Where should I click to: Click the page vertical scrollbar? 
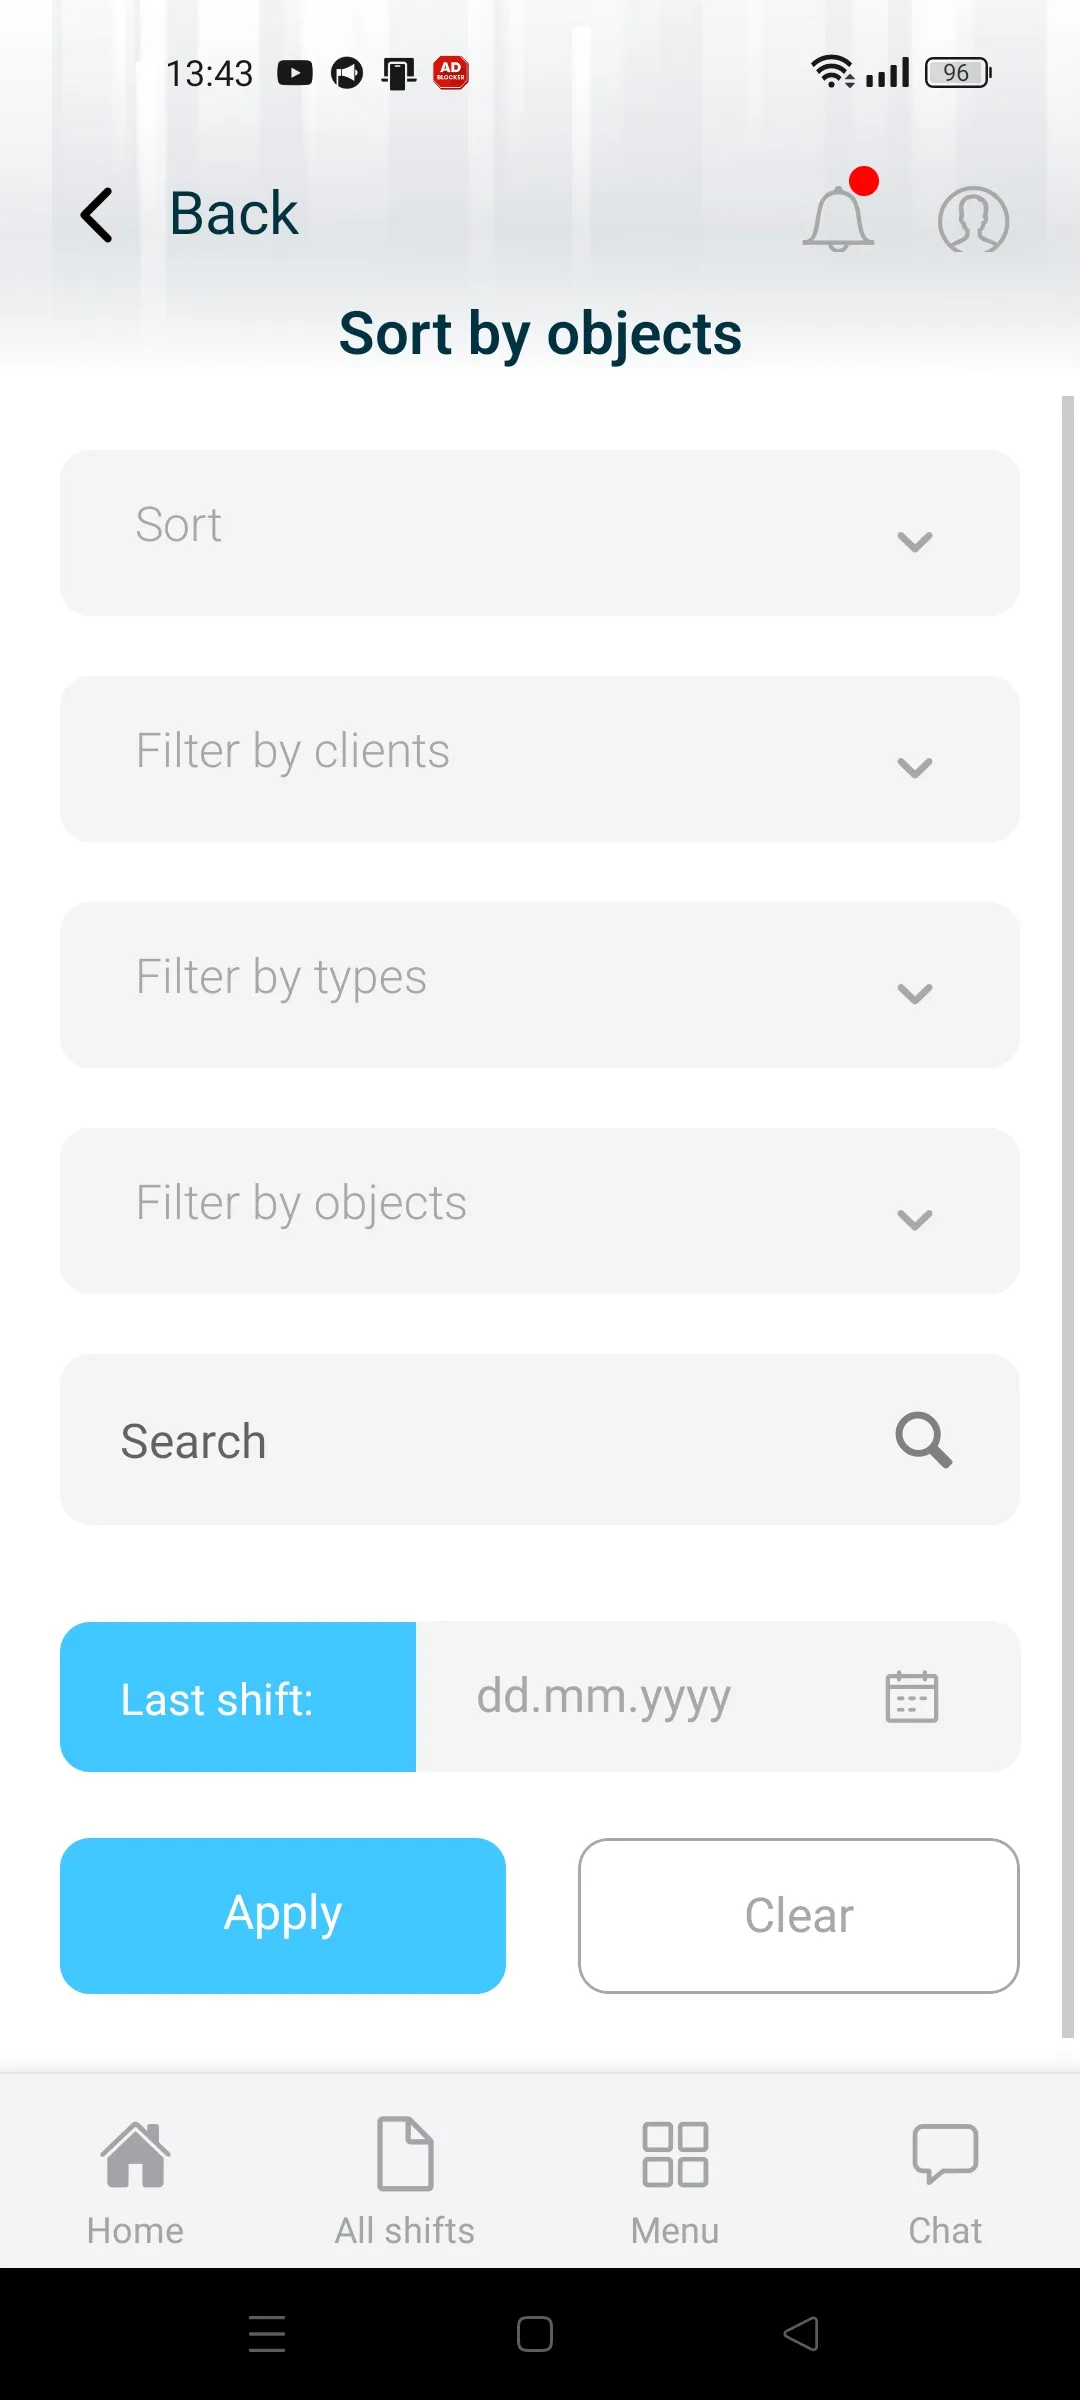pos(1068,1216)
